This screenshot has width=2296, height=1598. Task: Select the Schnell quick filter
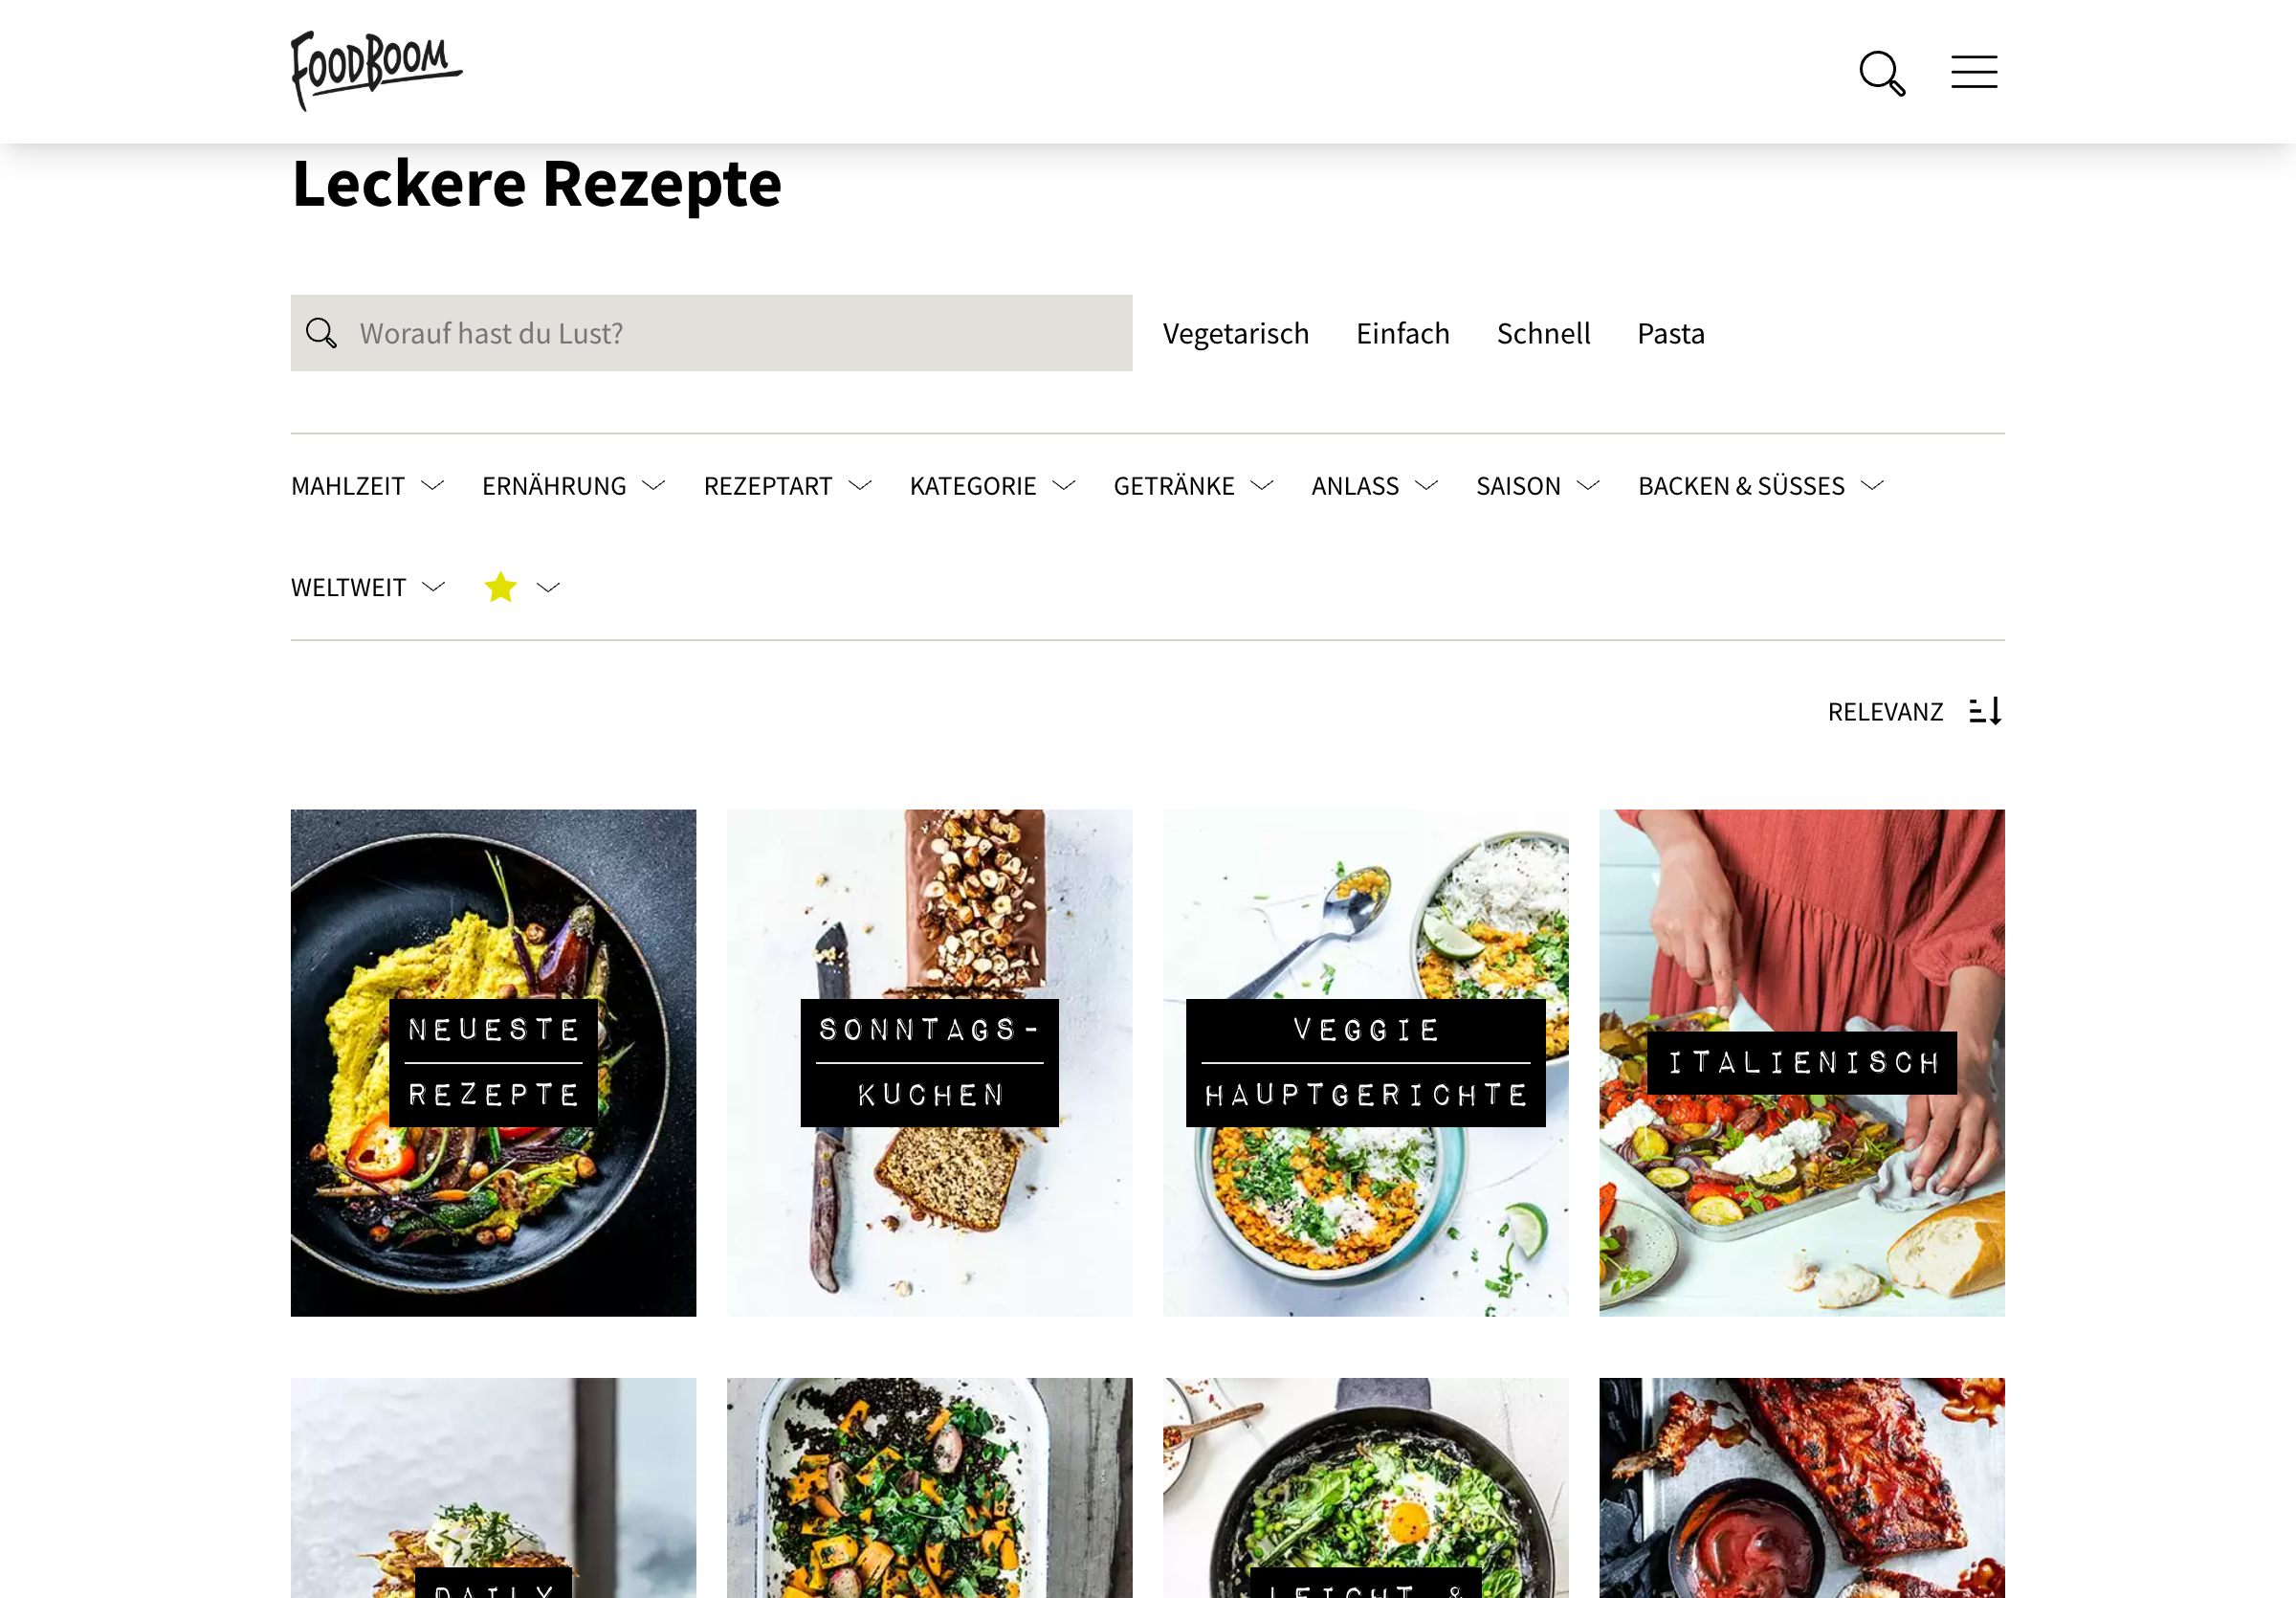tap(1543, 333)
